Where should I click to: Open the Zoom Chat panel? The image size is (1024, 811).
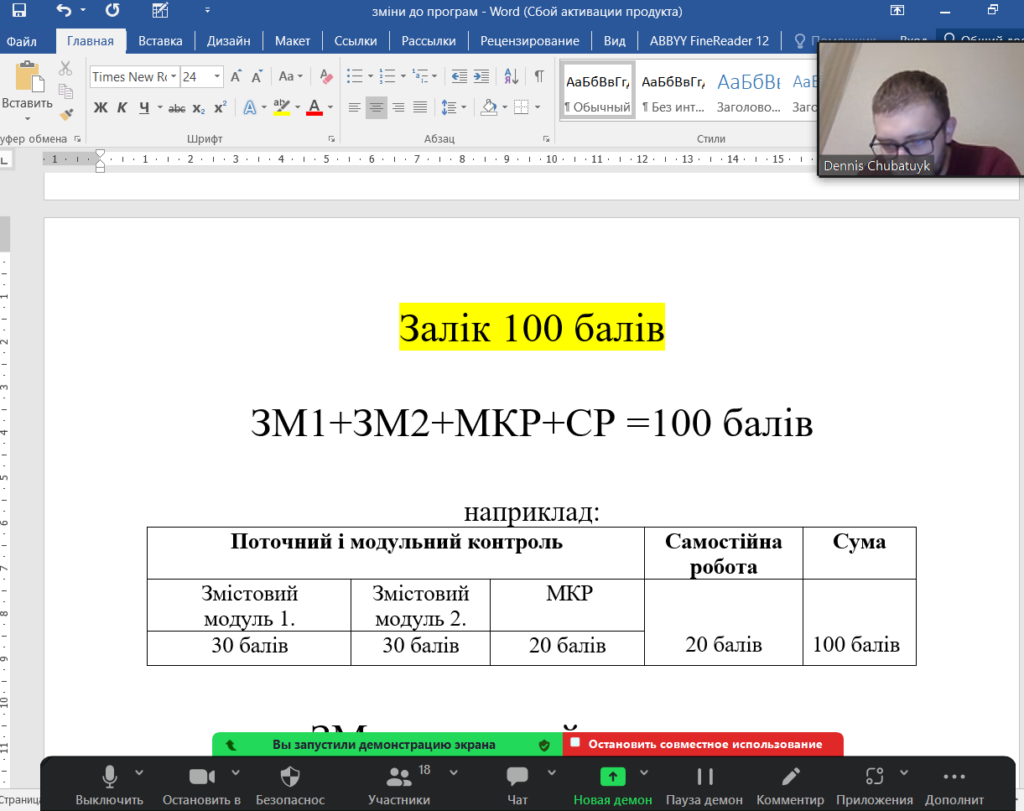pos(517,777)
